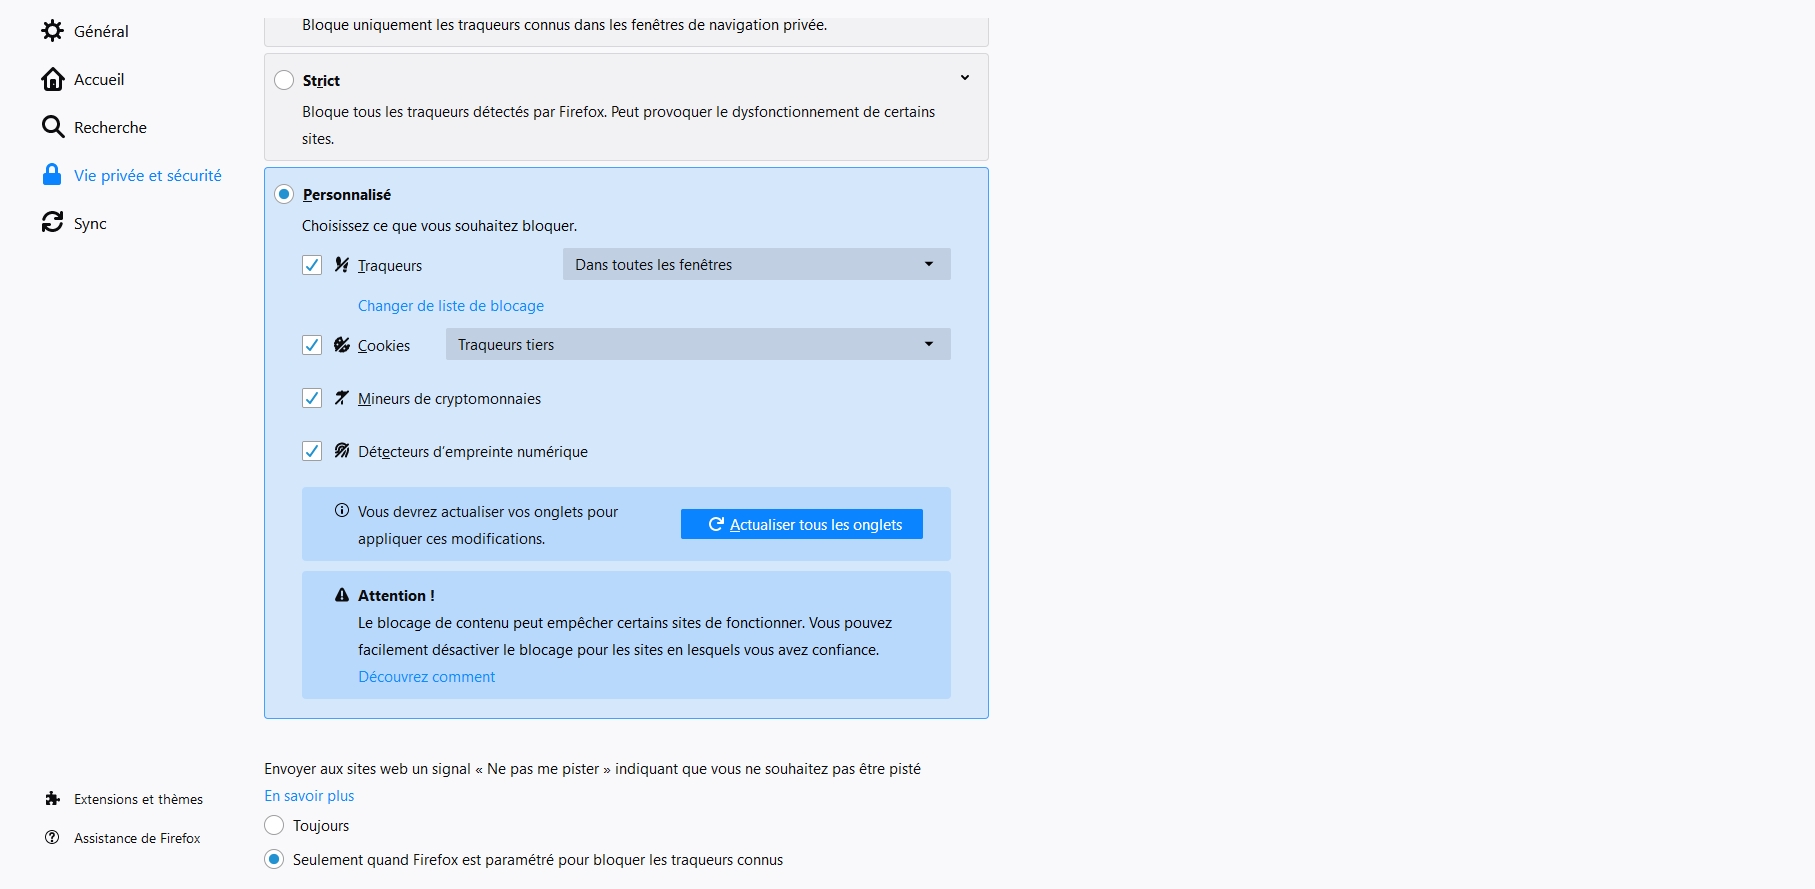Viewport: 1815px width, 889px height.
Task: Disable Mineurs de cryptomonnaies blocking
Action: tap(312, 398)
